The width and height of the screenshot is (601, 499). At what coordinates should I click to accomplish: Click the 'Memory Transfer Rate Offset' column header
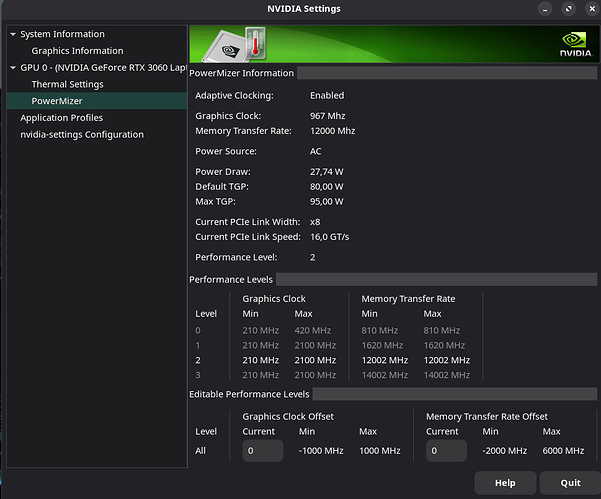pos(487,417)
